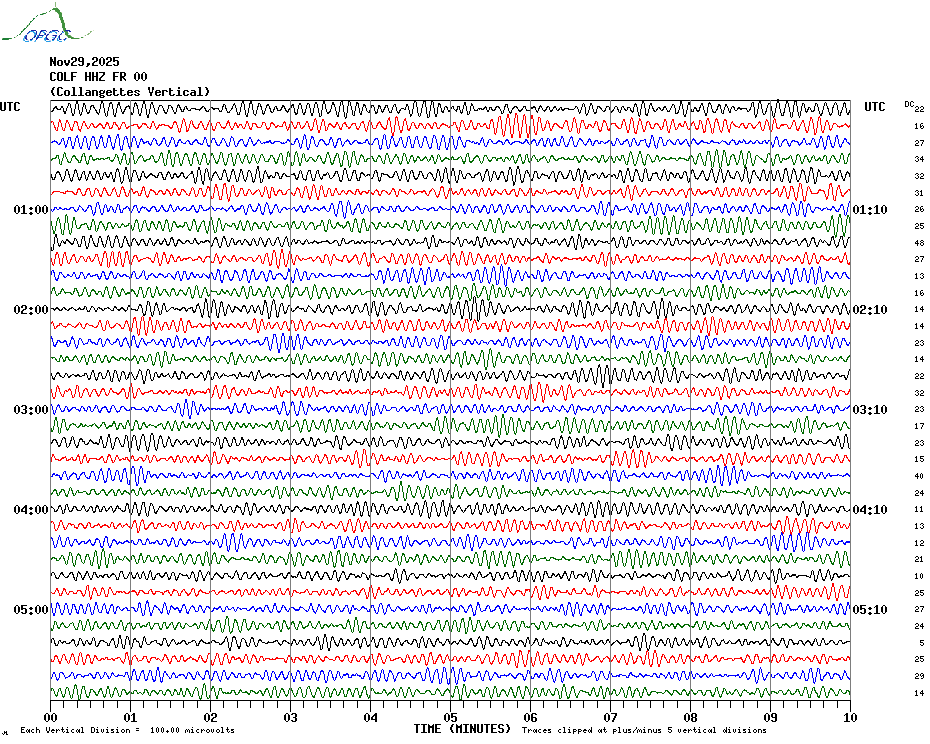
Task: Click the Traces clipped footnote text
Action: [x=644, y=730]
